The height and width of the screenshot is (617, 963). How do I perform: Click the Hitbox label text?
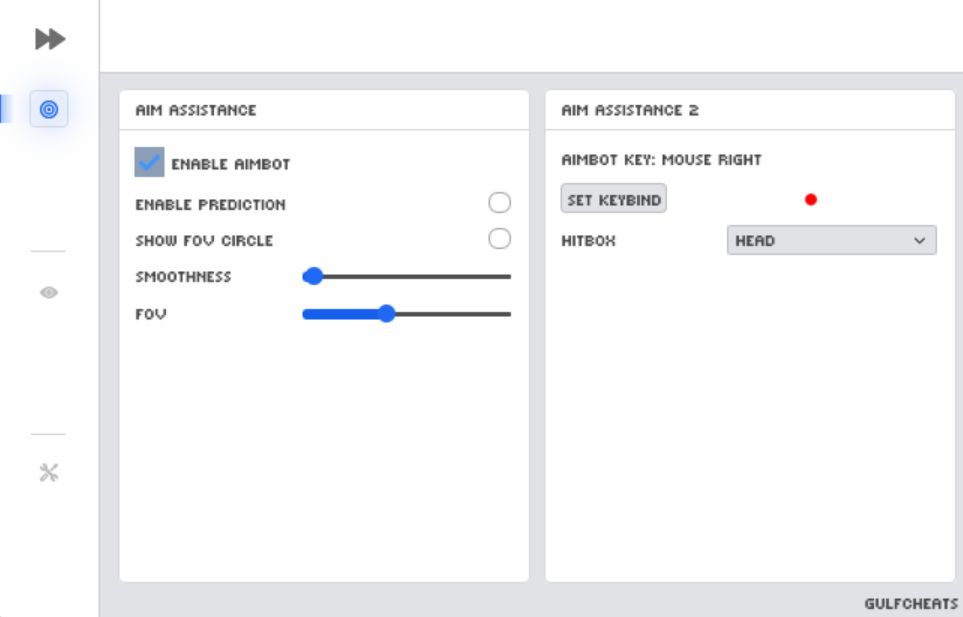point(588,241)
